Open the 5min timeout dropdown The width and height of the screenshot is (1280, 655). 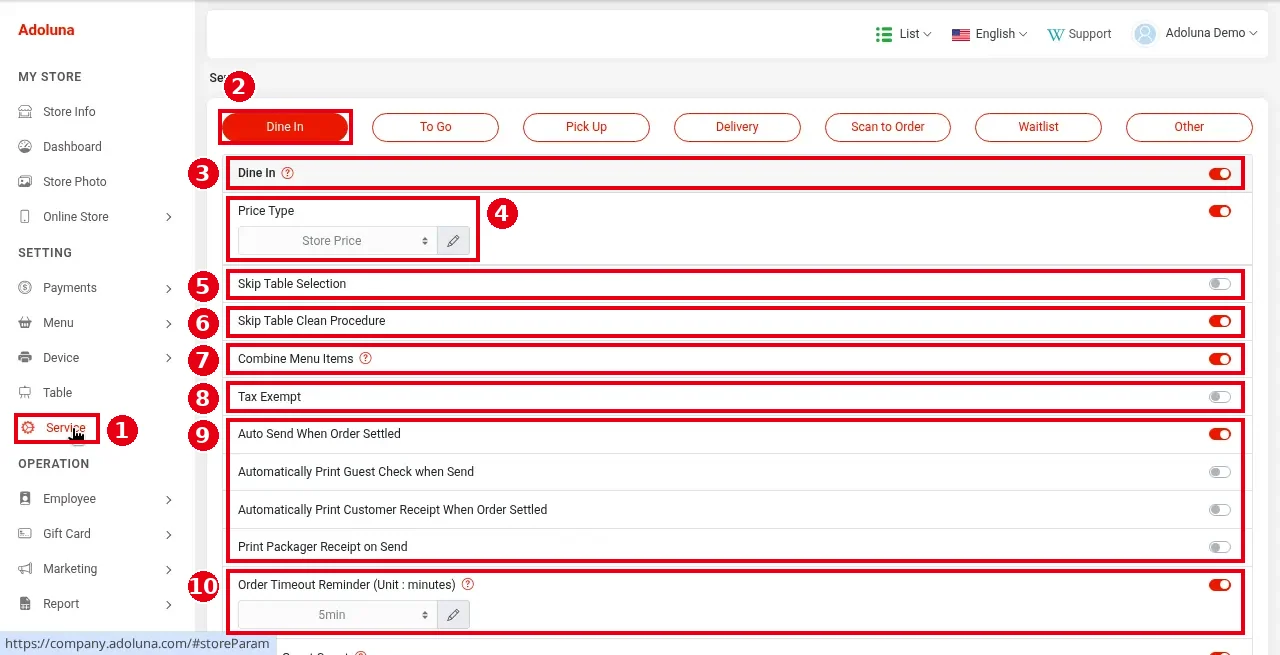click(337, 615)
